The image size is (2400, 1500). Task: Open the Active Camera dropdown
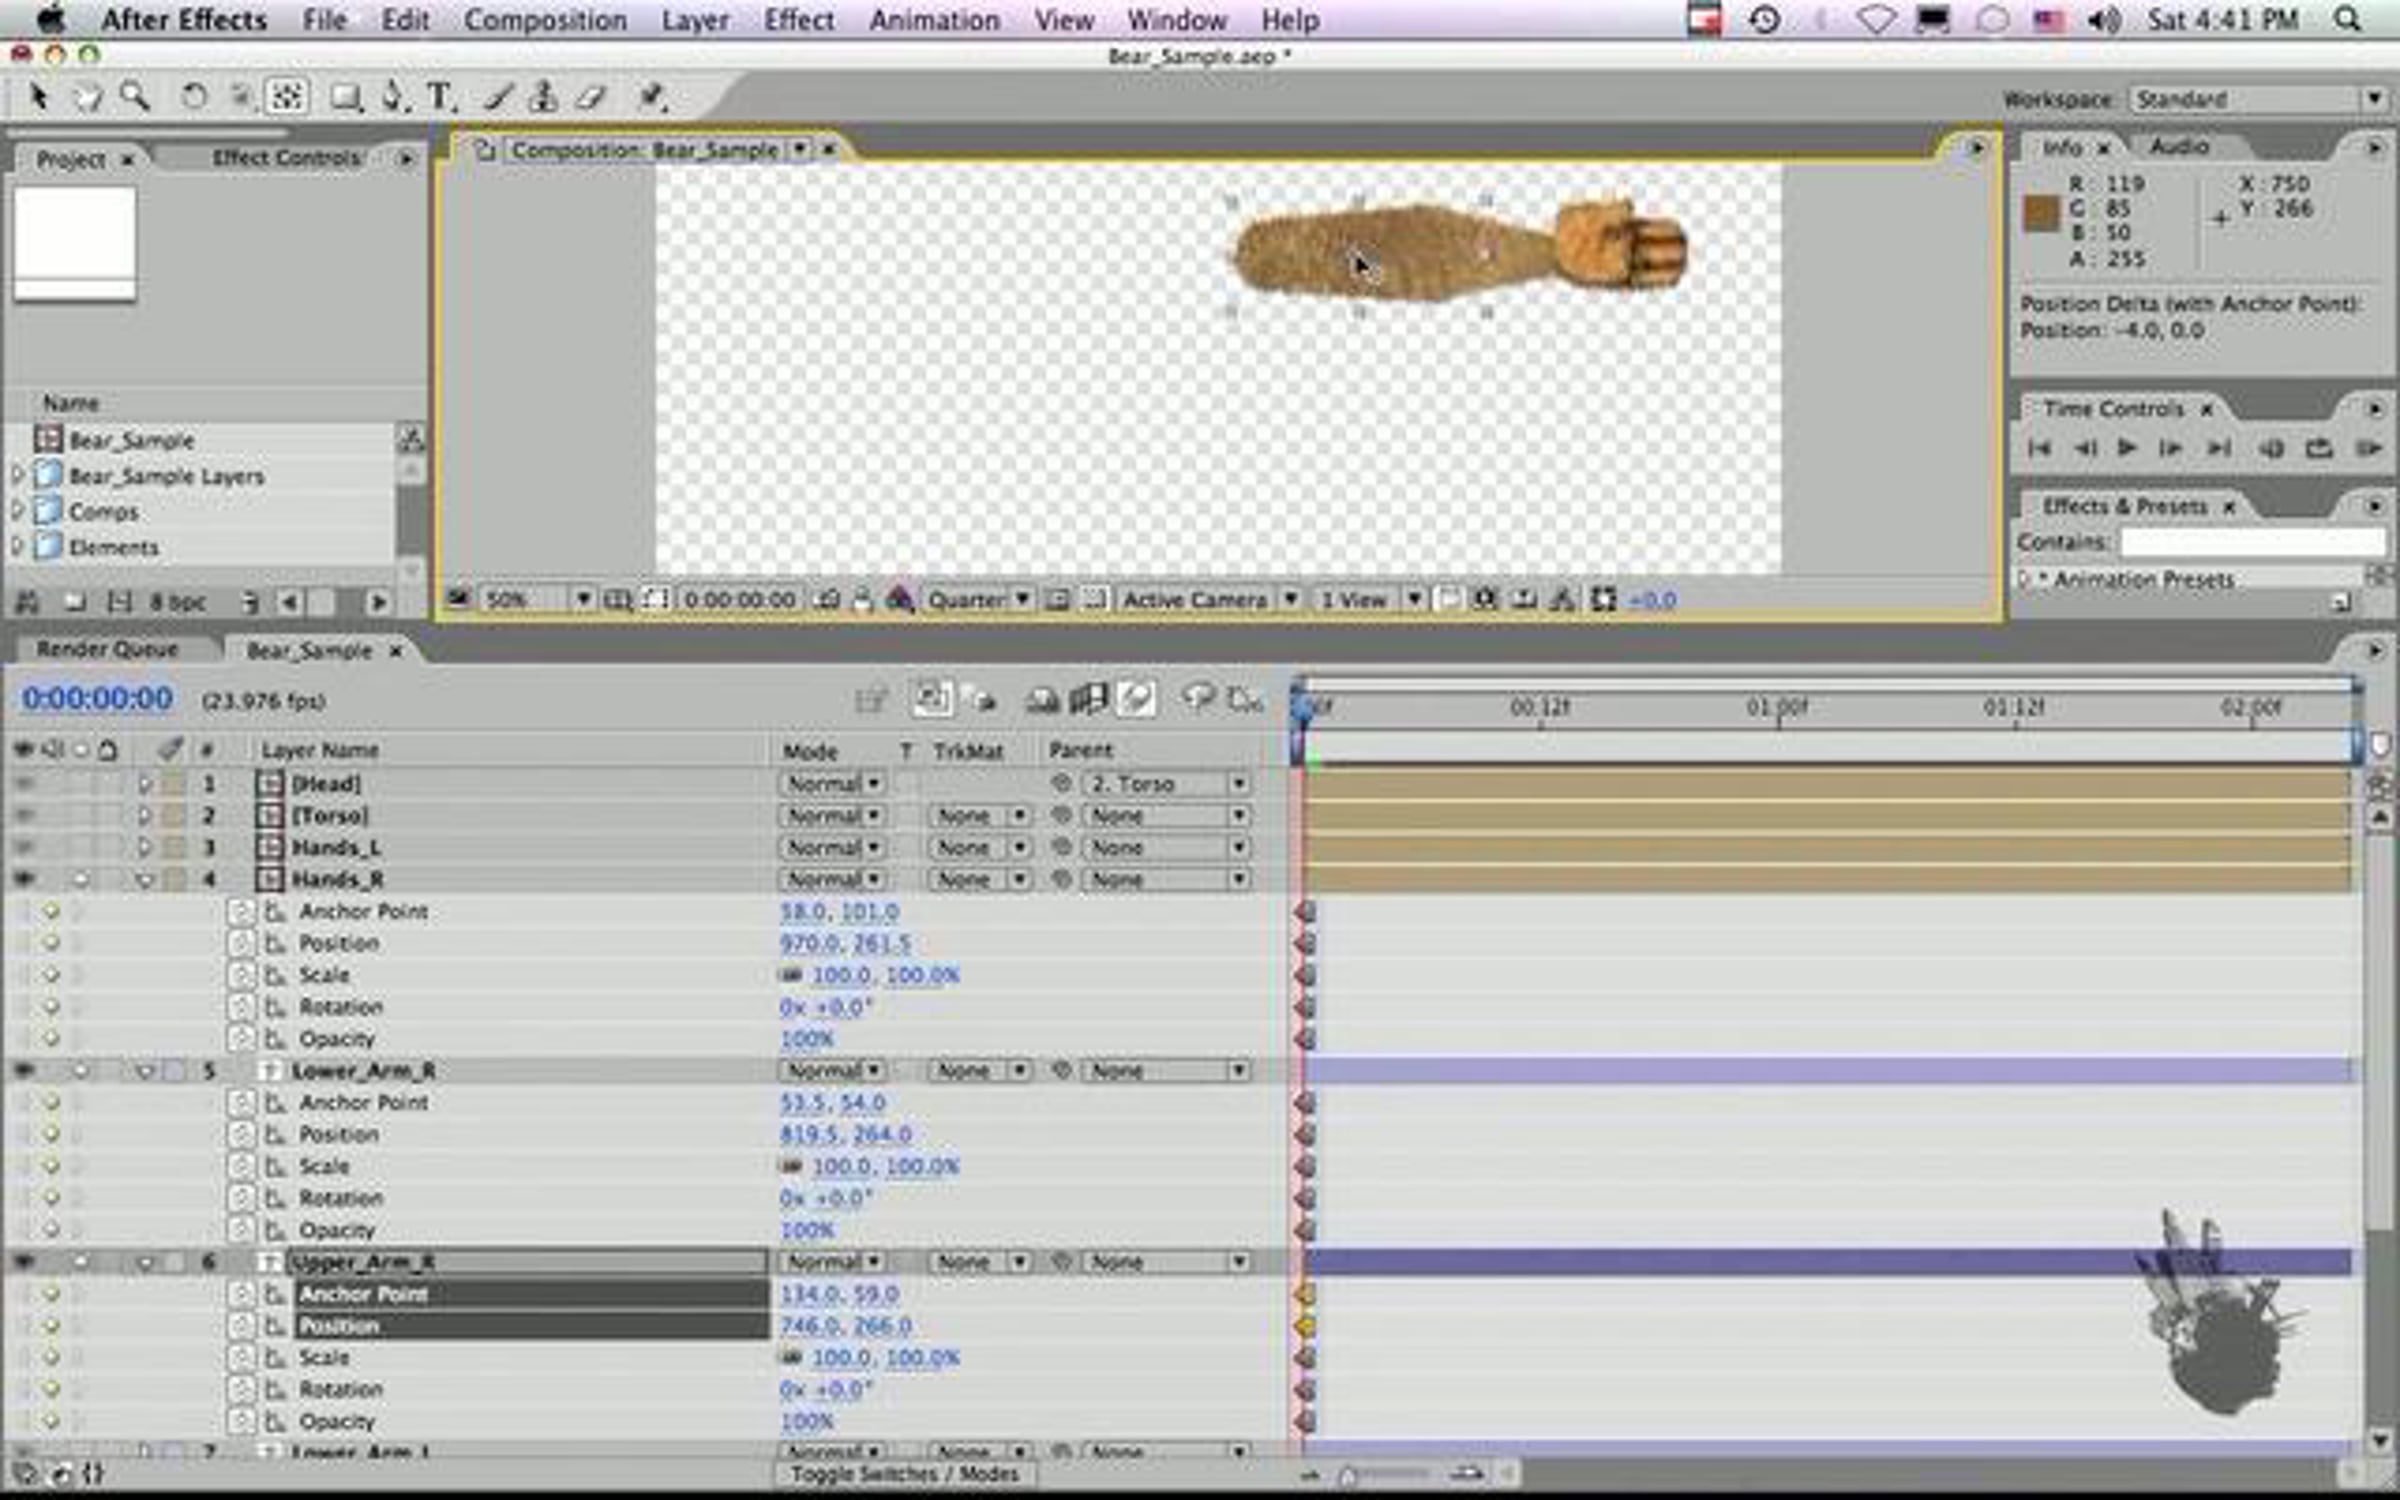point(1208,600)
